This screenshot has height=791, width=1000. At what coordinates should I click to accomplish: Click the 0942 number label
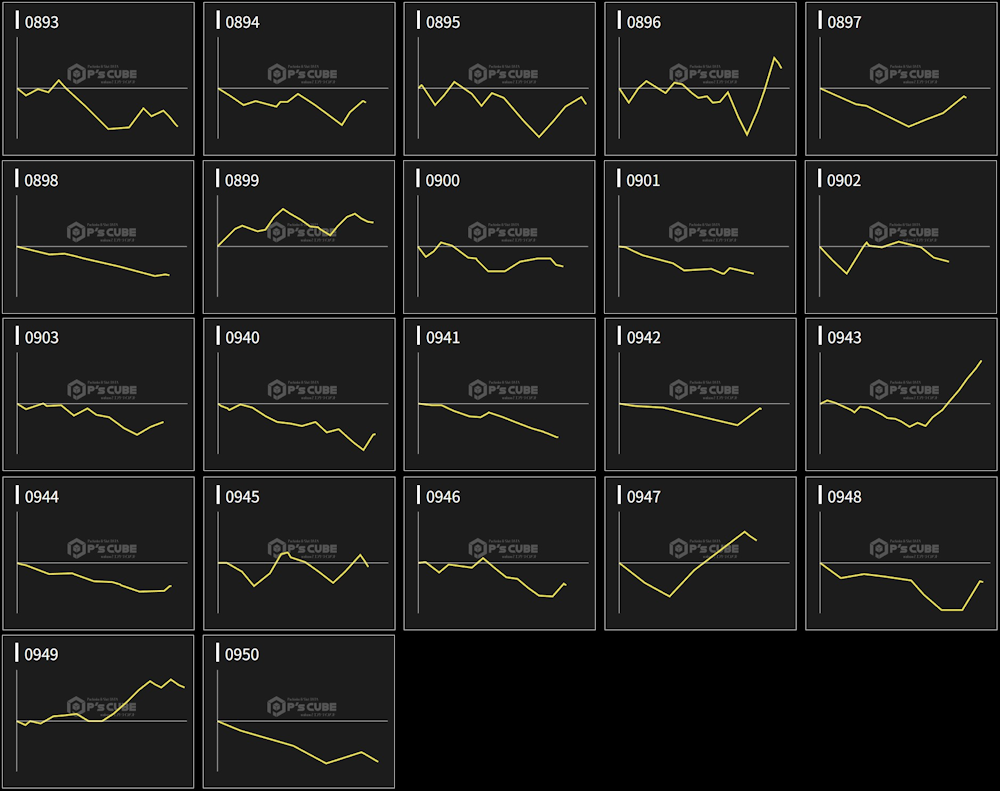click(643, 338)
